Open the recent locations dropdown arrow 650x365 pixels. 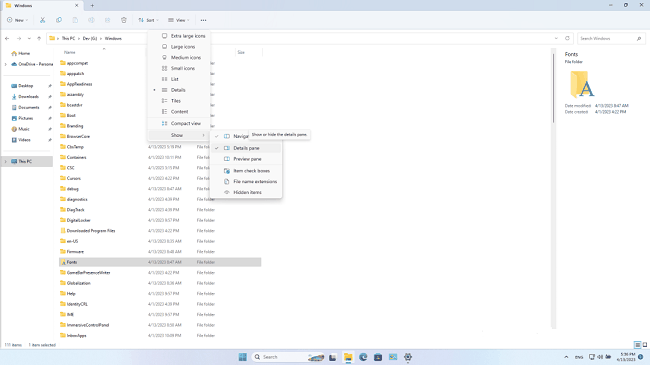(x=29, y=38)
